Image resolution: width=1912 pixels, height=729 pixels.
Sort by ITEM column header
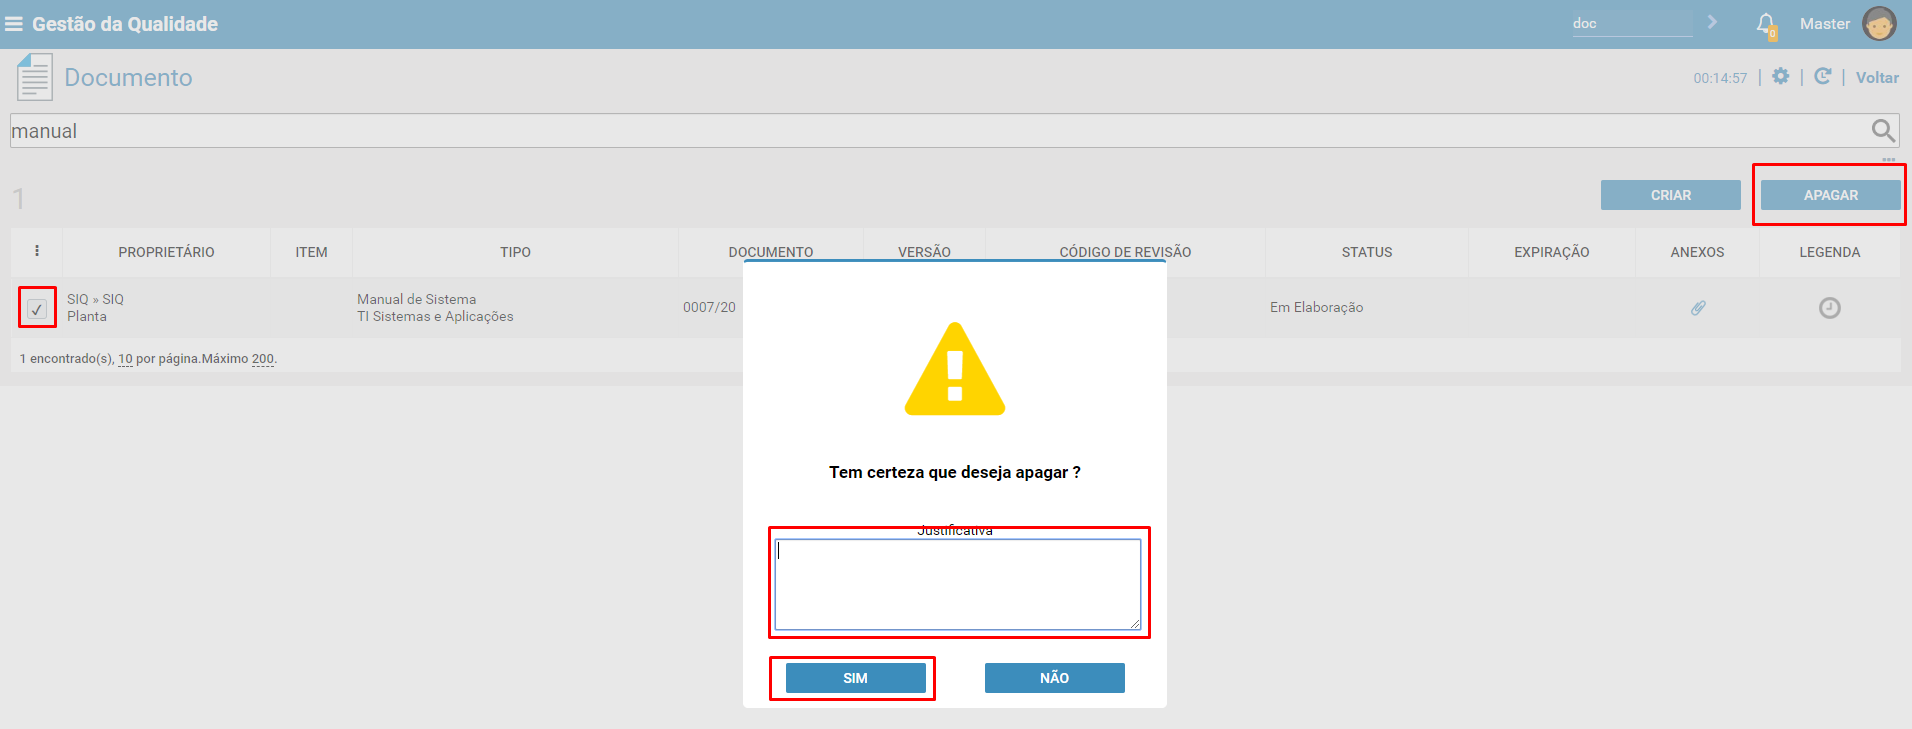point(311,252)
